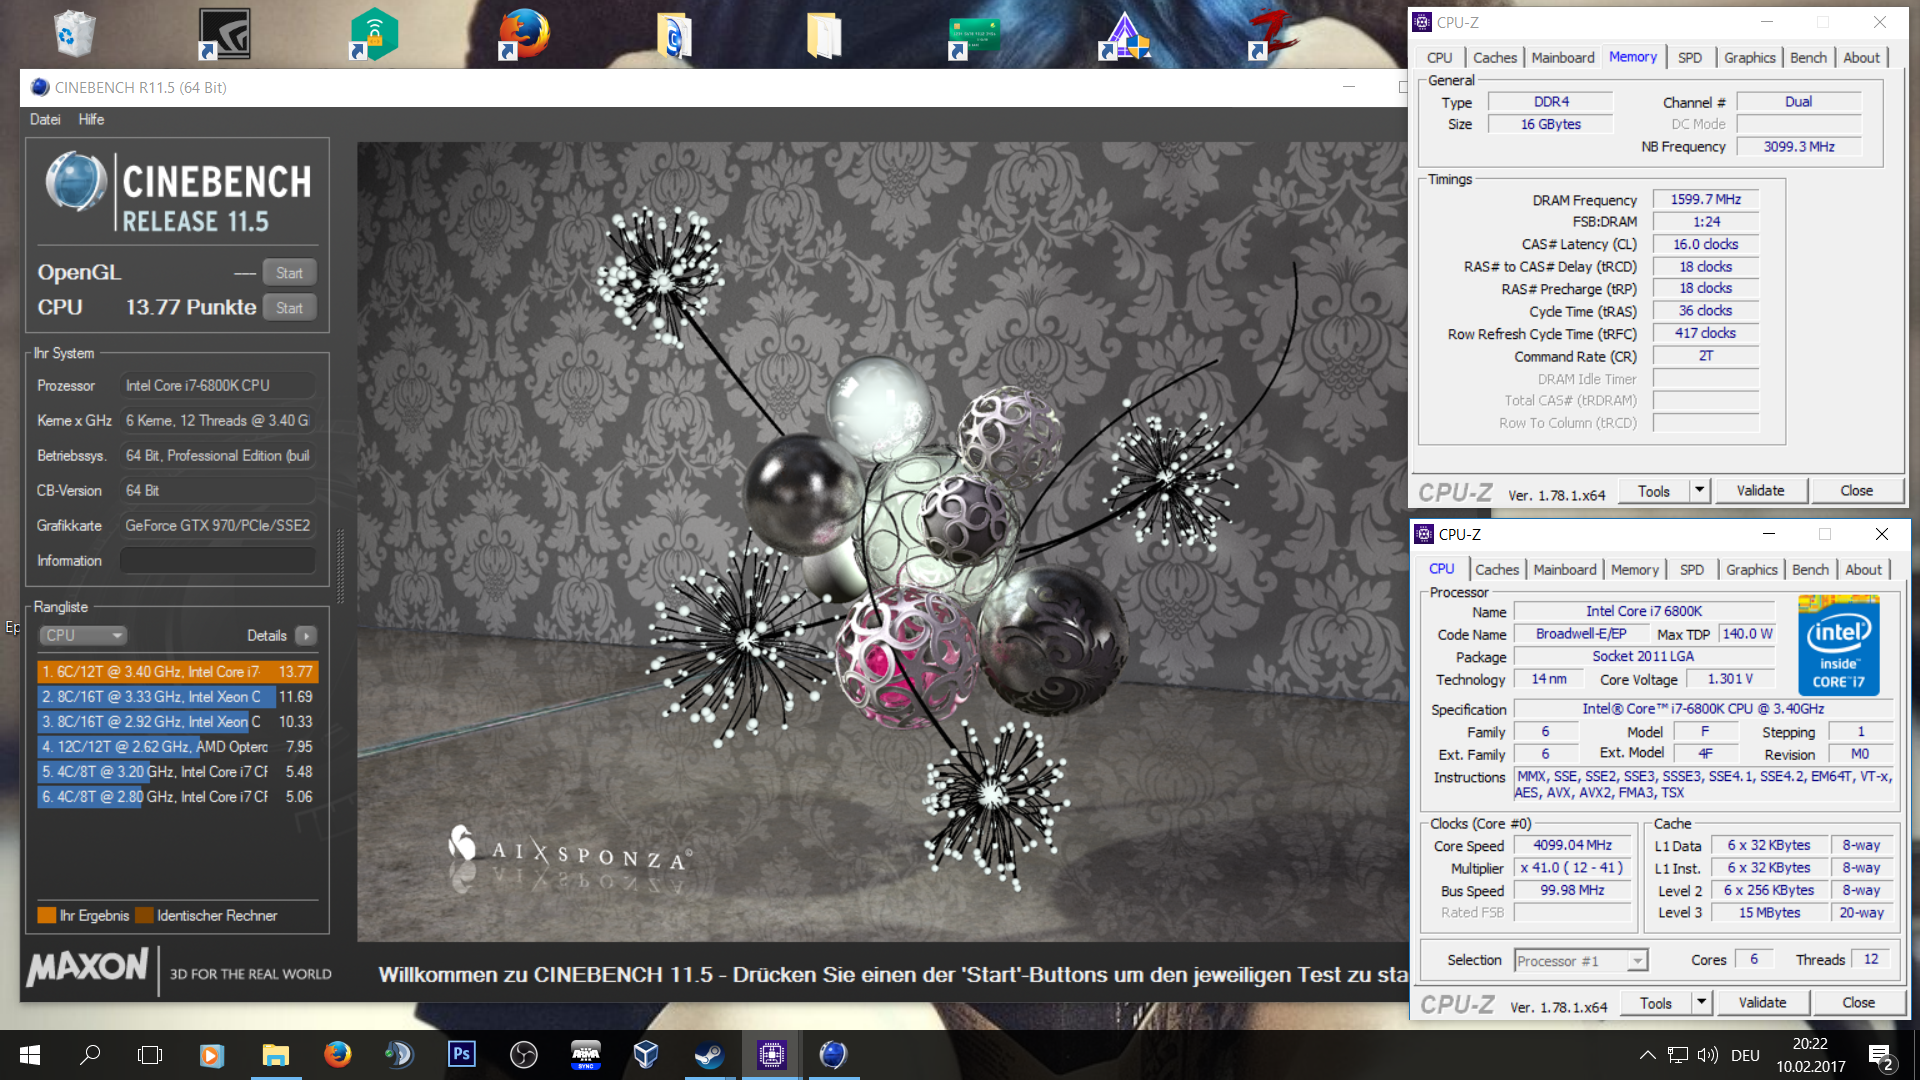Click the DEU language indicator
Screen dimensions: 1920x1080
(1745, 1056)
